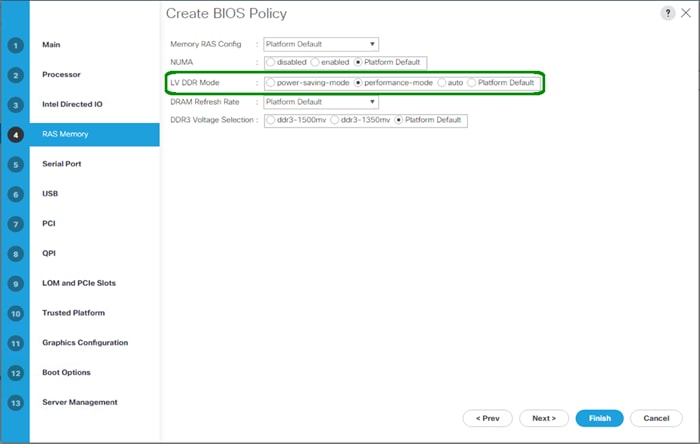
Task: Open the Trusted Platform step
Action: 73,313
